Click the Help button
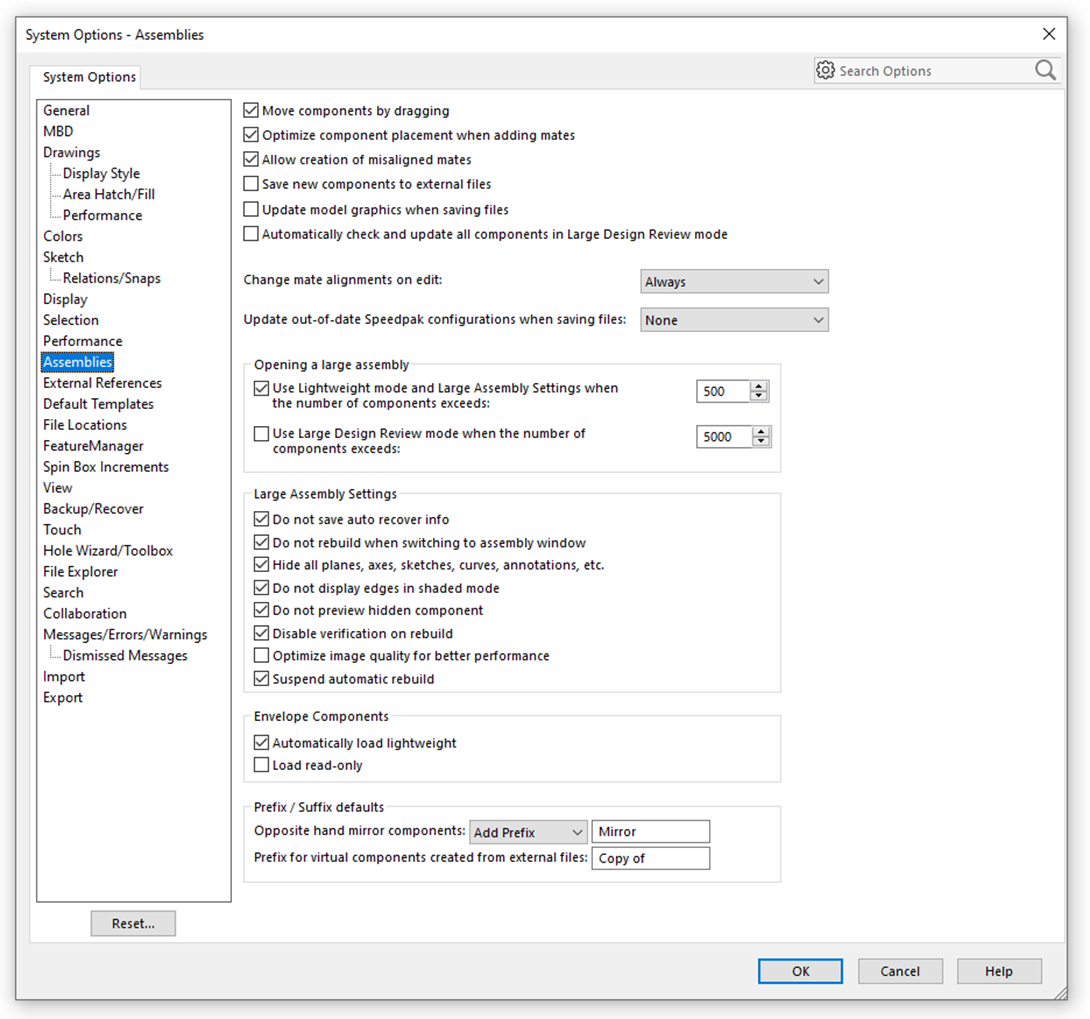This screenshot has height=1019, width=1090. tap(999, 971)
